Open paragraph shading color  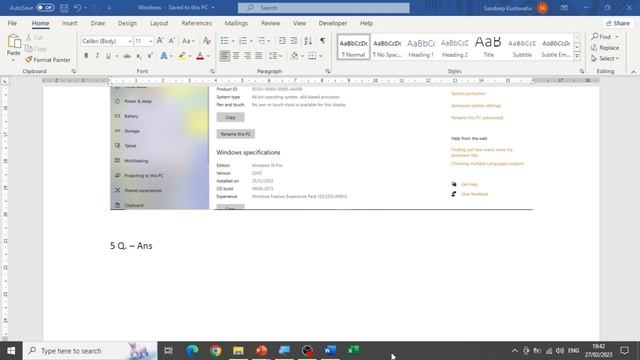[294, 56]
